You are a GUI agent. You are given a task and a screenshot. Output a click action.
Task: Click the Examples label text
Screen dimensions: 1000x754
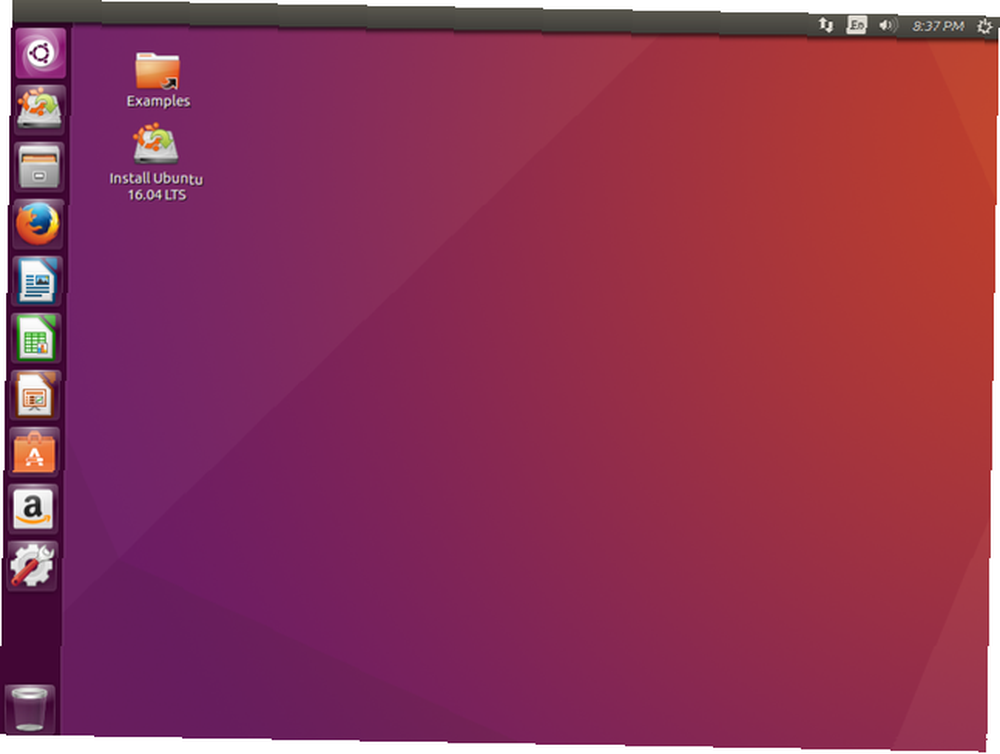158,101
